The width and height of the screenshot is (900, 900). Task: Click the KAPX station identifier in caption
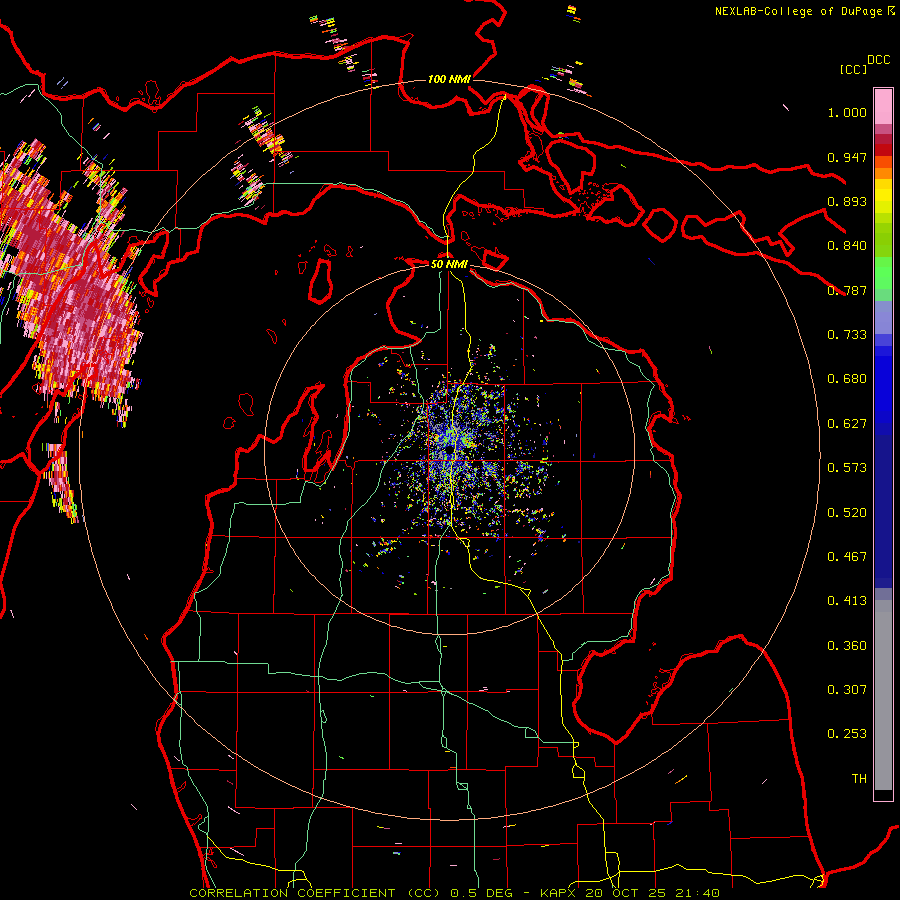pyautogui.click(x=557, y=893)
